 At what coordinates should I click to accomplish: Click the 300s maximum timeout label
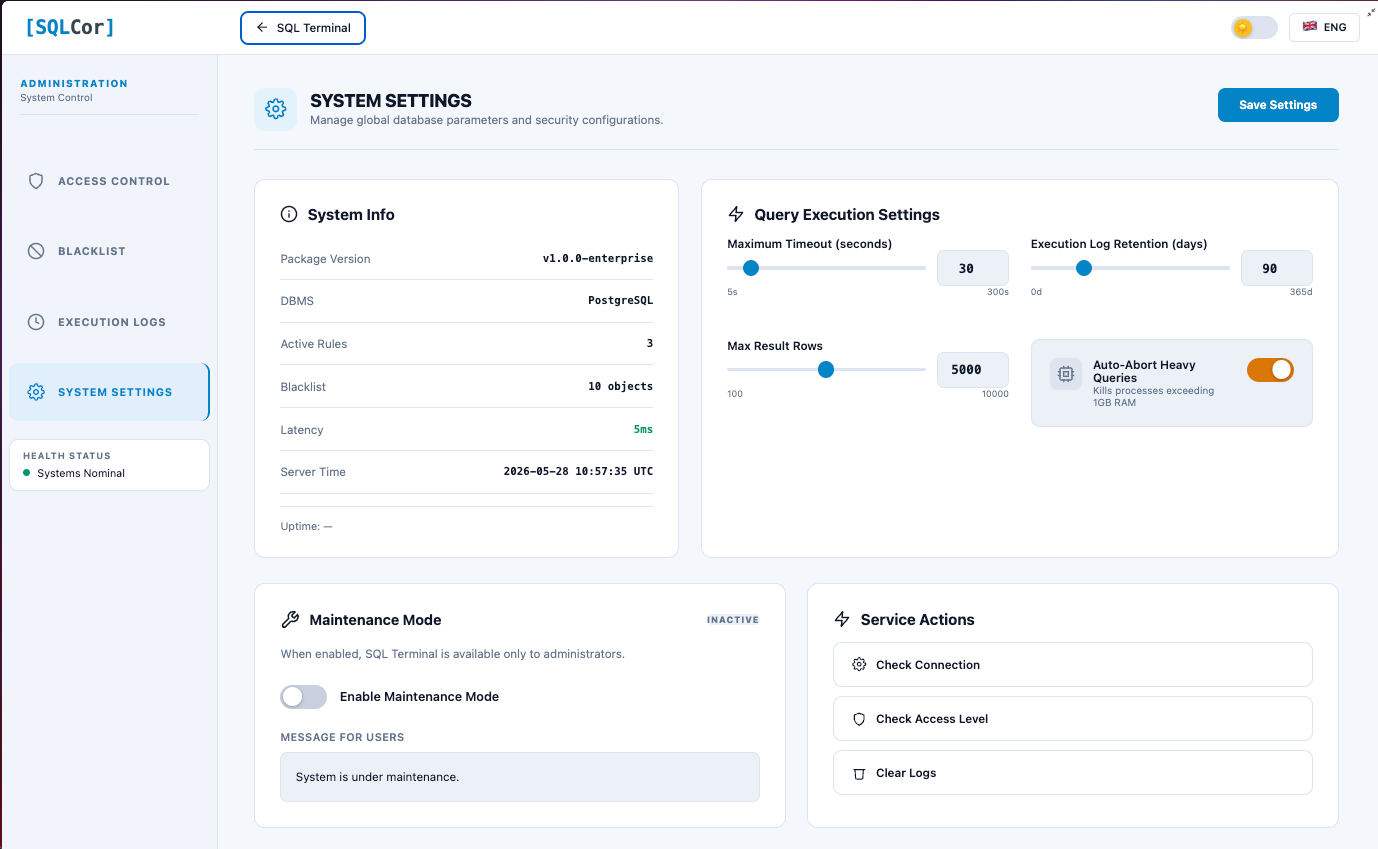click(x=998, y=292)
